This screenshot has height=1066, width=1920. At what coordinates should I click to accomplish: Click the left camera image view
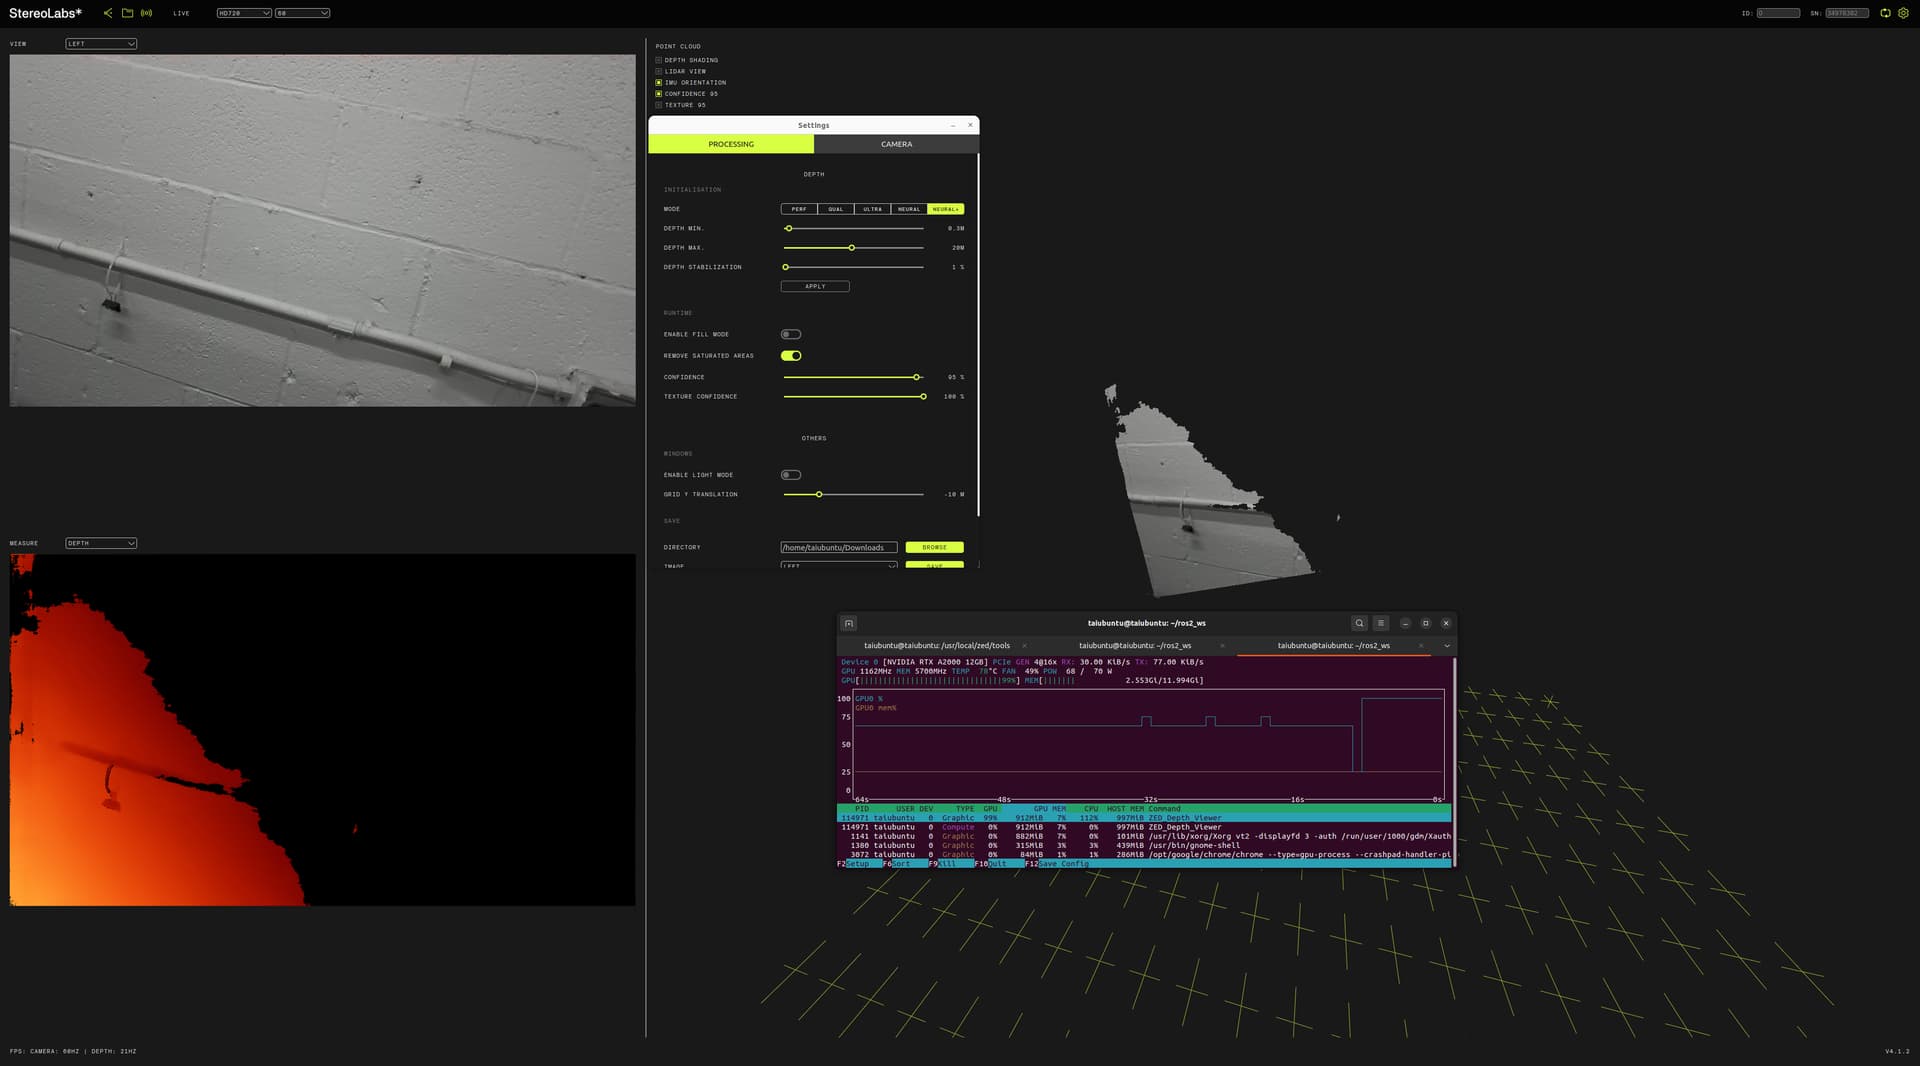click(x=322, y=230)
